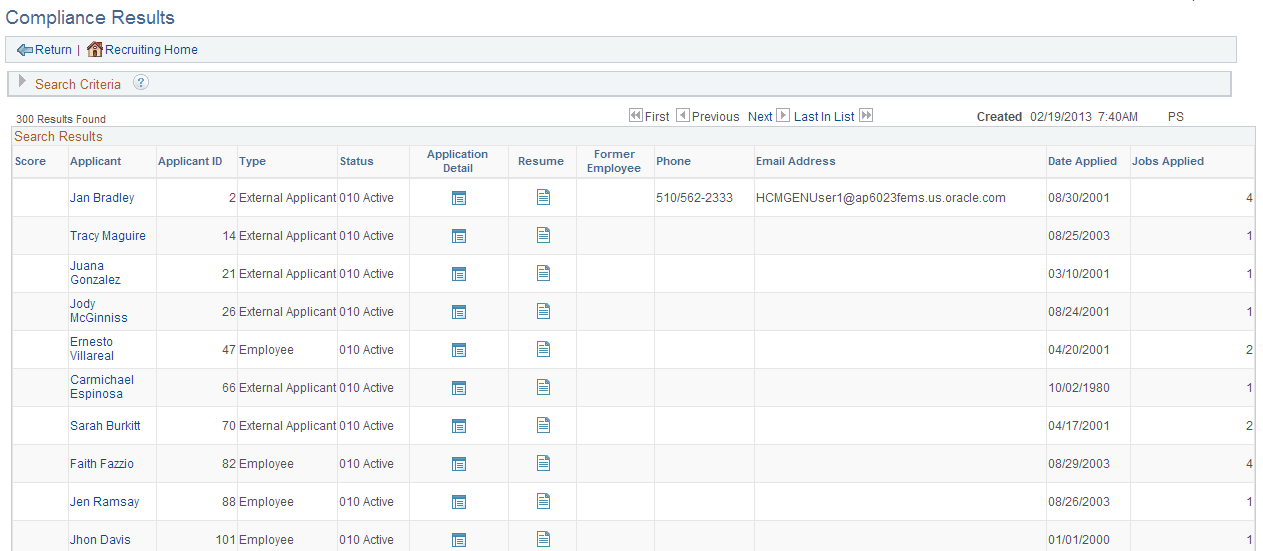View Jody McGinniss's resume

coord(543,311)
